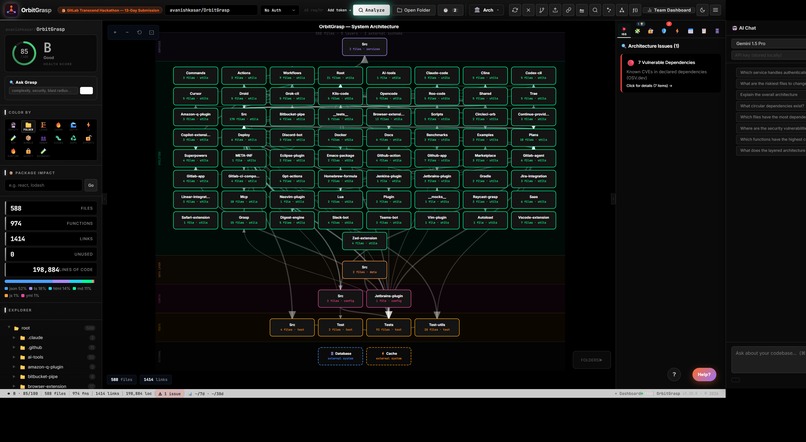The height and width of the screenshot is (442, 806).
Task: Click the language breakdown color bar
Action: coord(49,282)
